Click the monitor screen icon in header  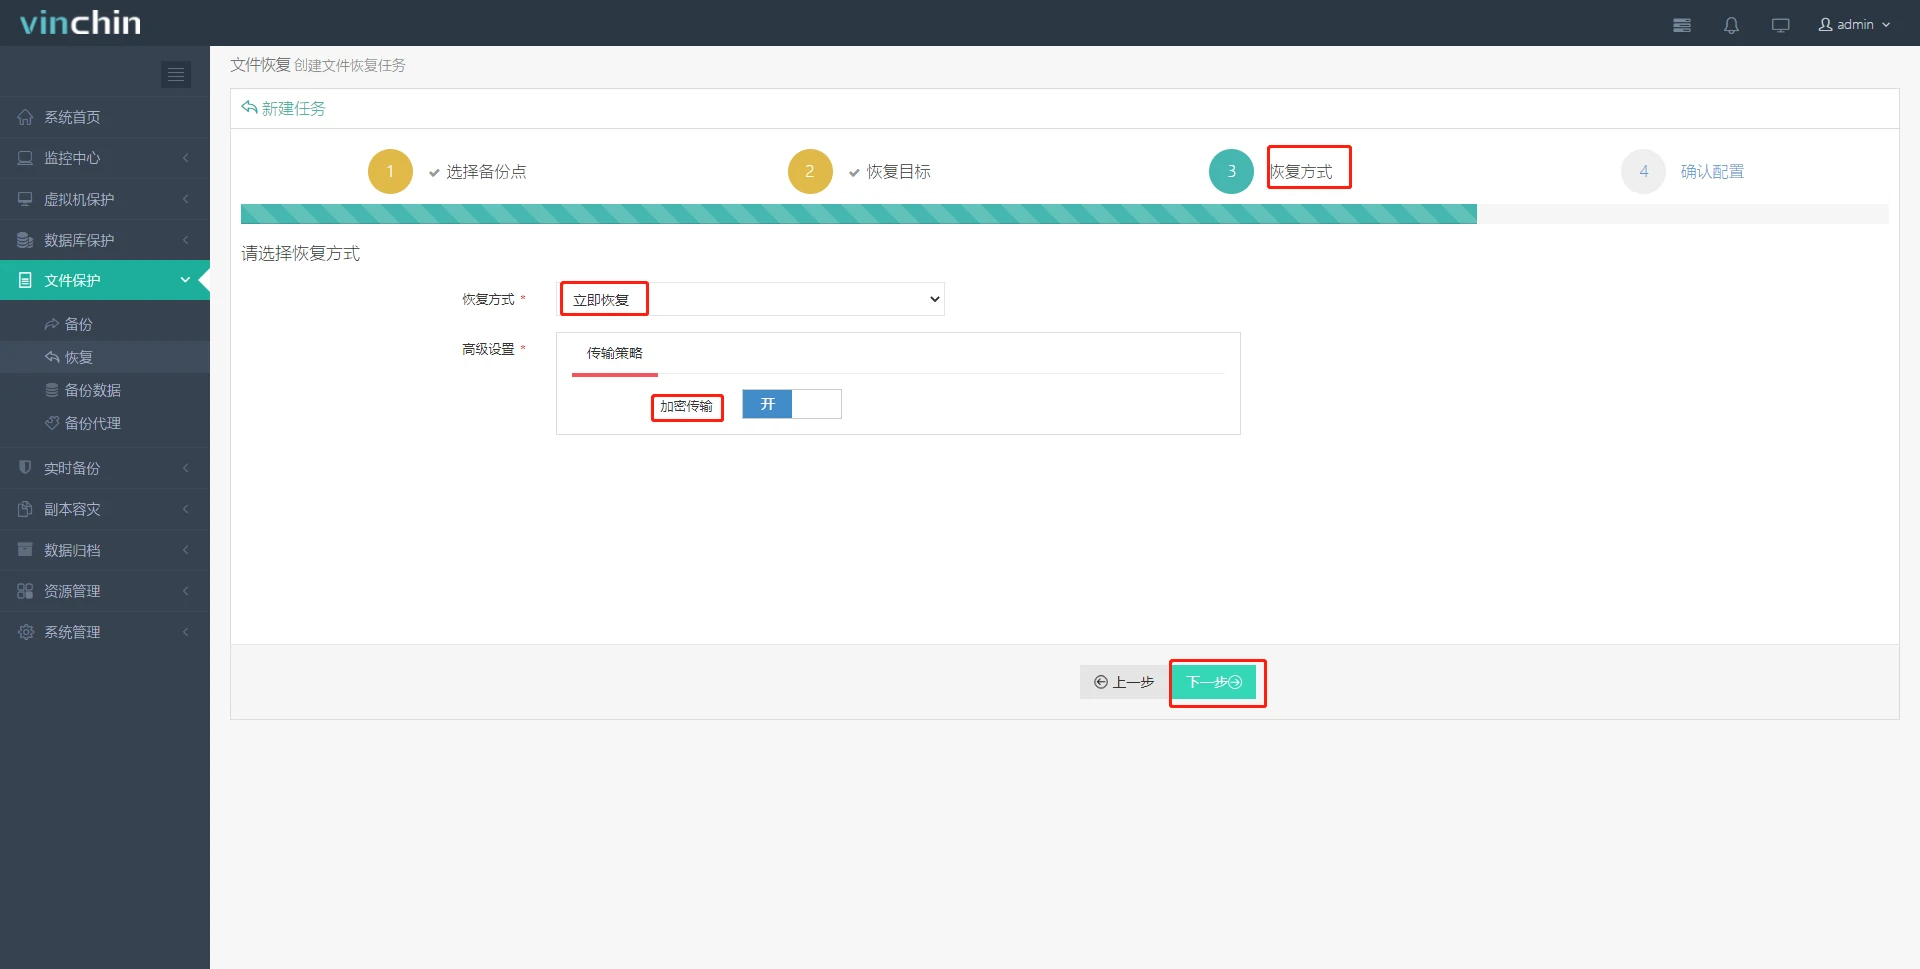tap(1780, 25)
